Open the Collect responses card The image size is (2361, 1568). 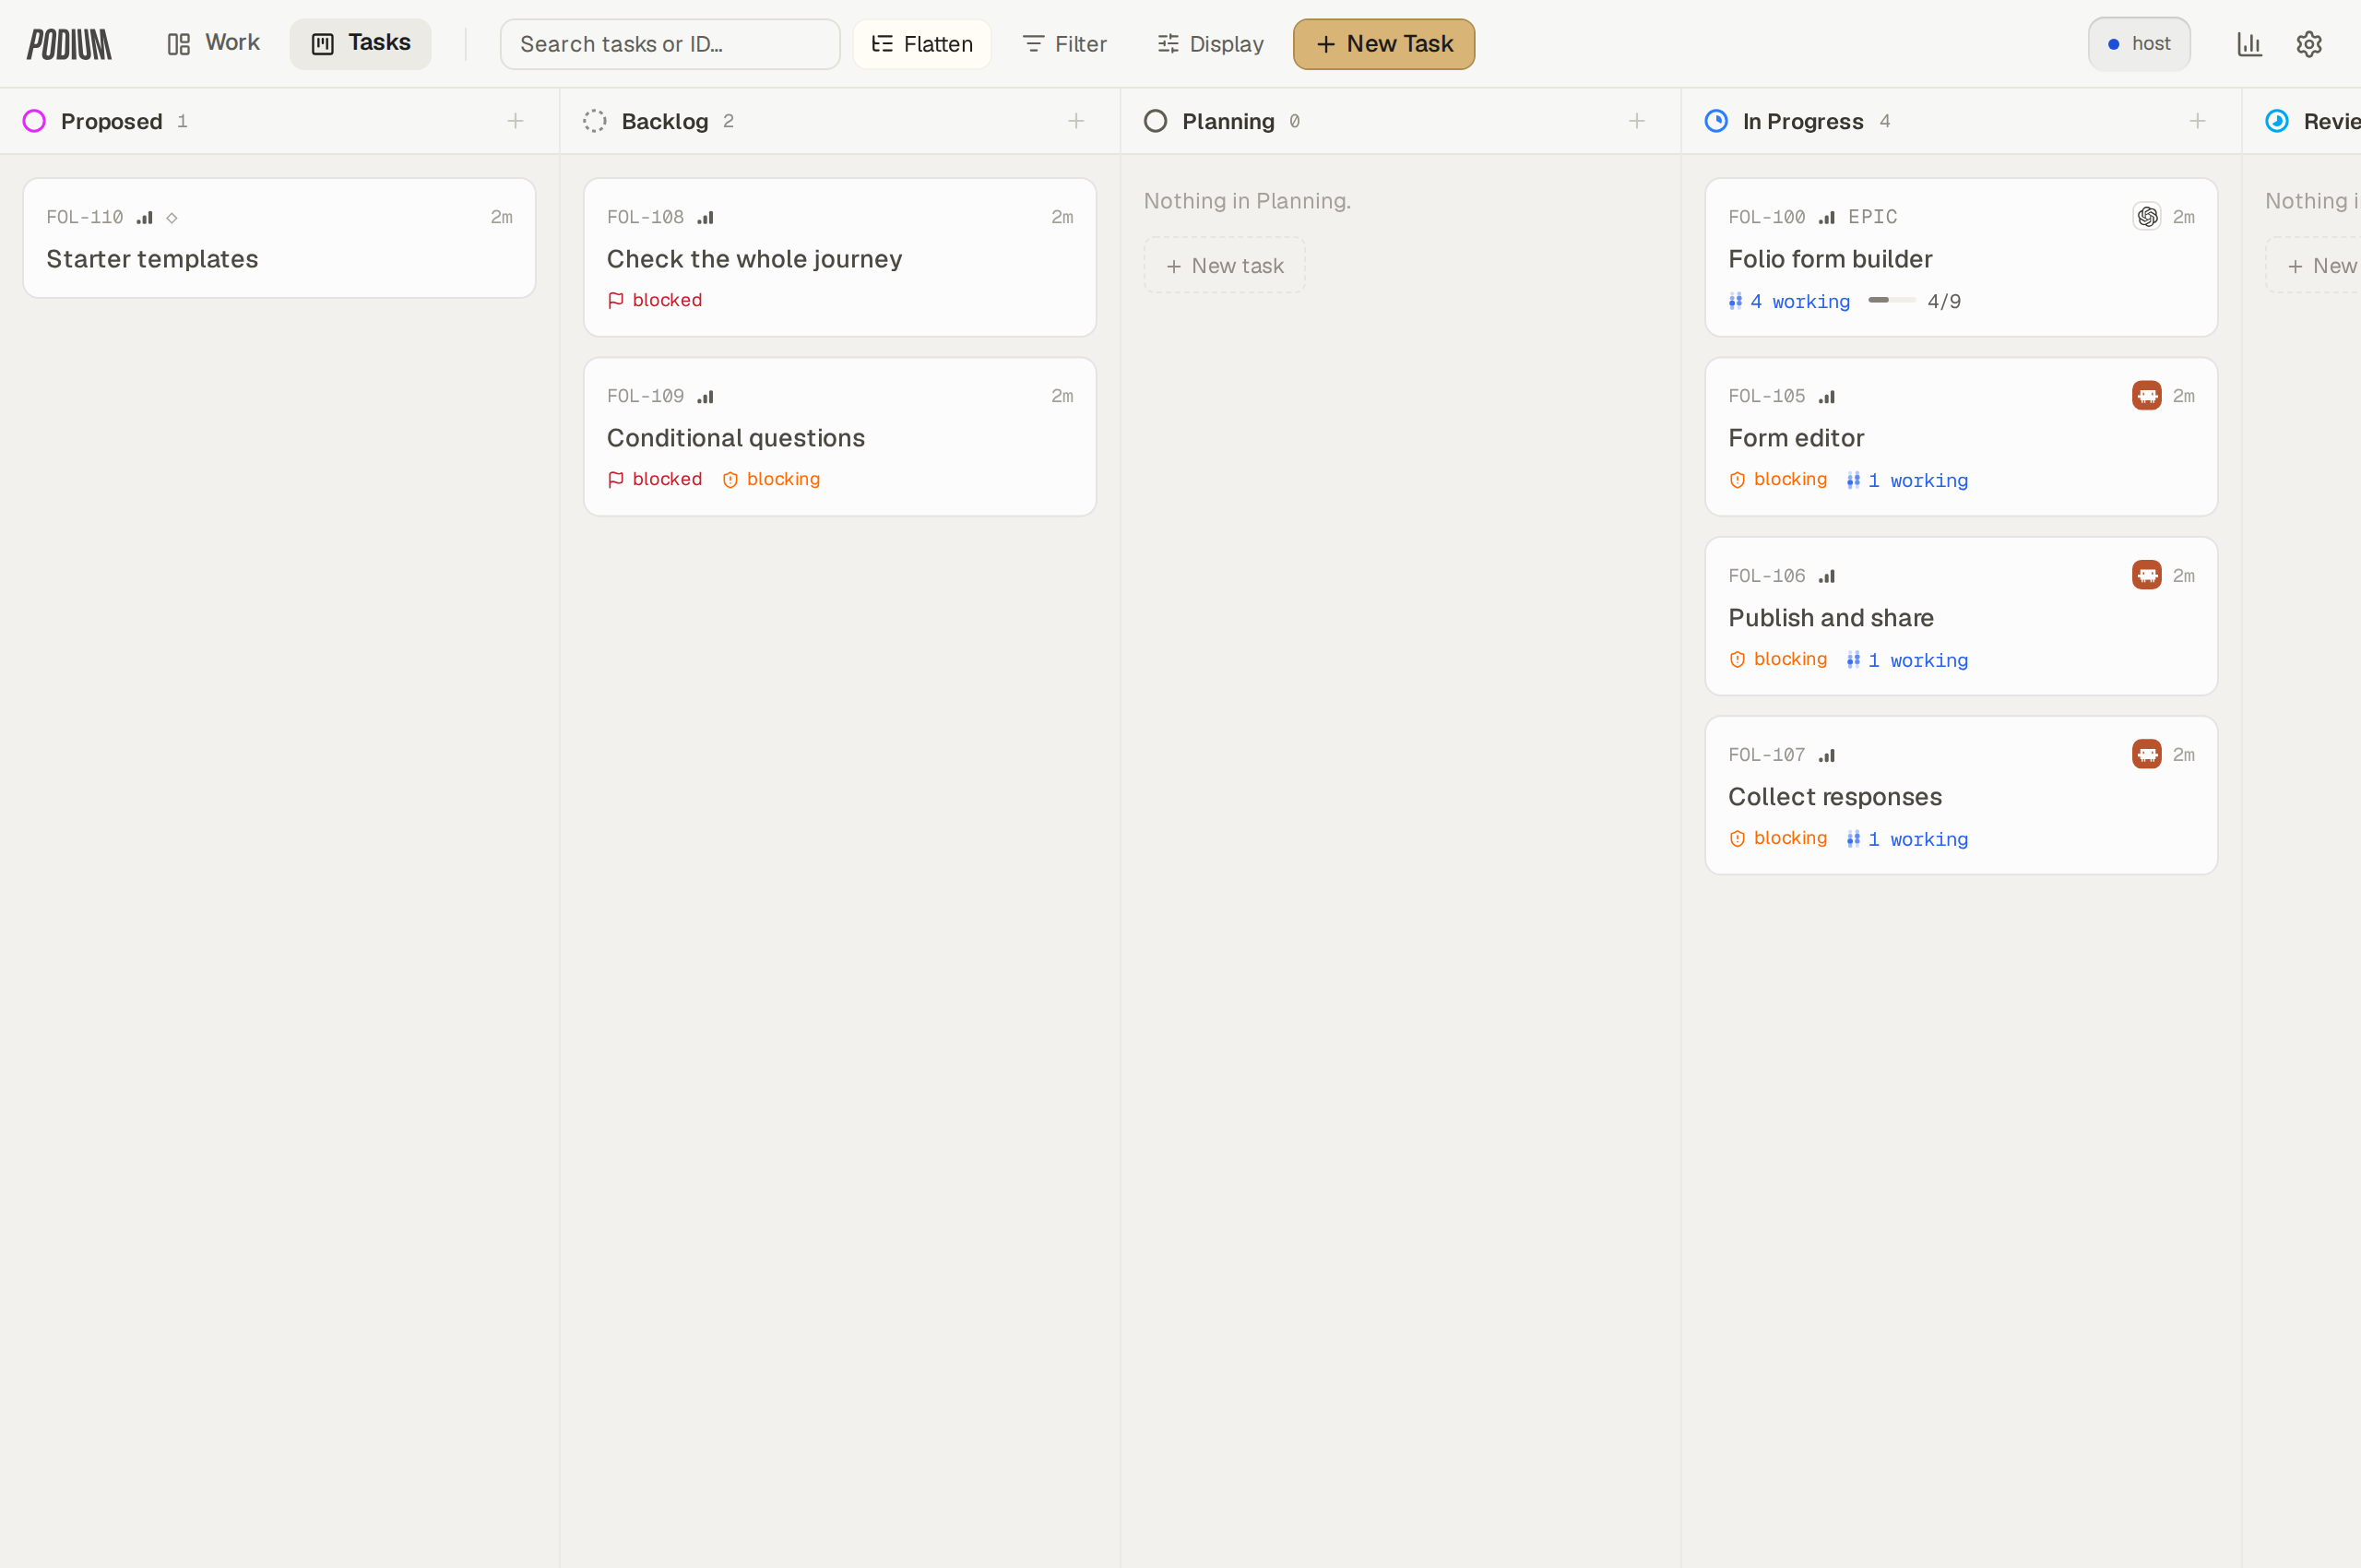[1961, 795]
